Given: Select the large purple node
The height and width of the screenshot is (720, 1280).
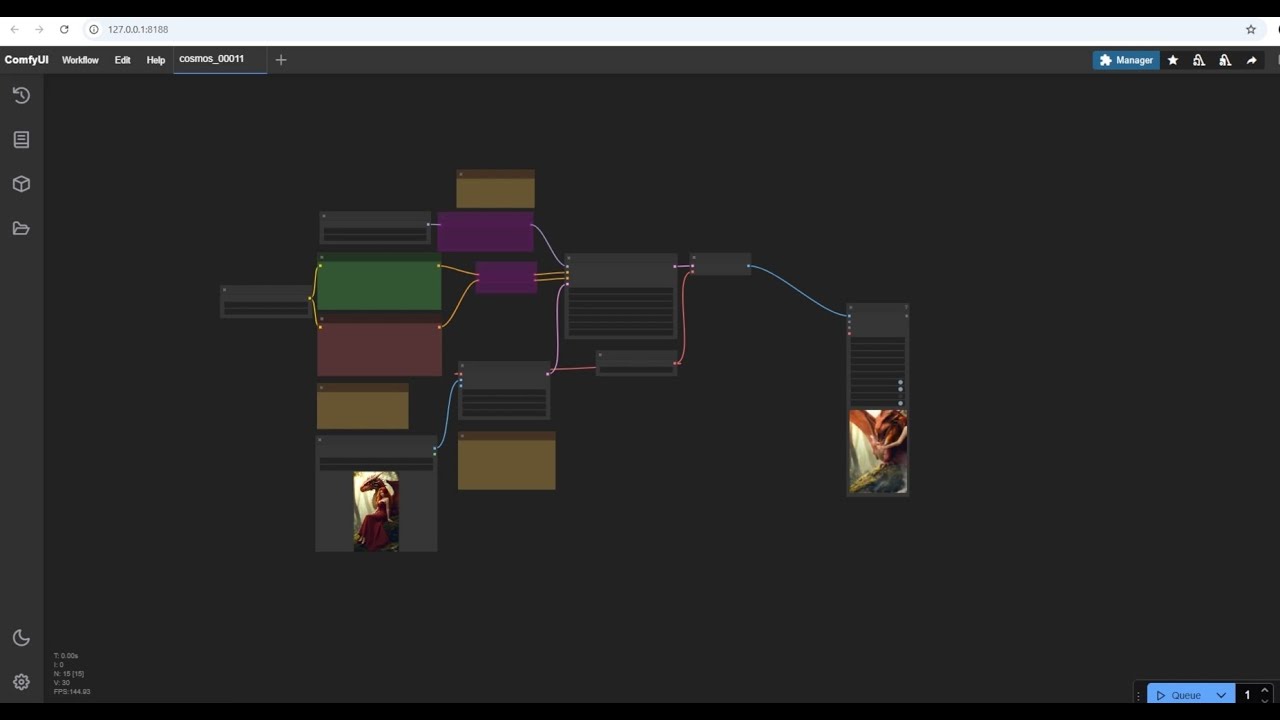Looking at the screenshot, I should 485,231.
